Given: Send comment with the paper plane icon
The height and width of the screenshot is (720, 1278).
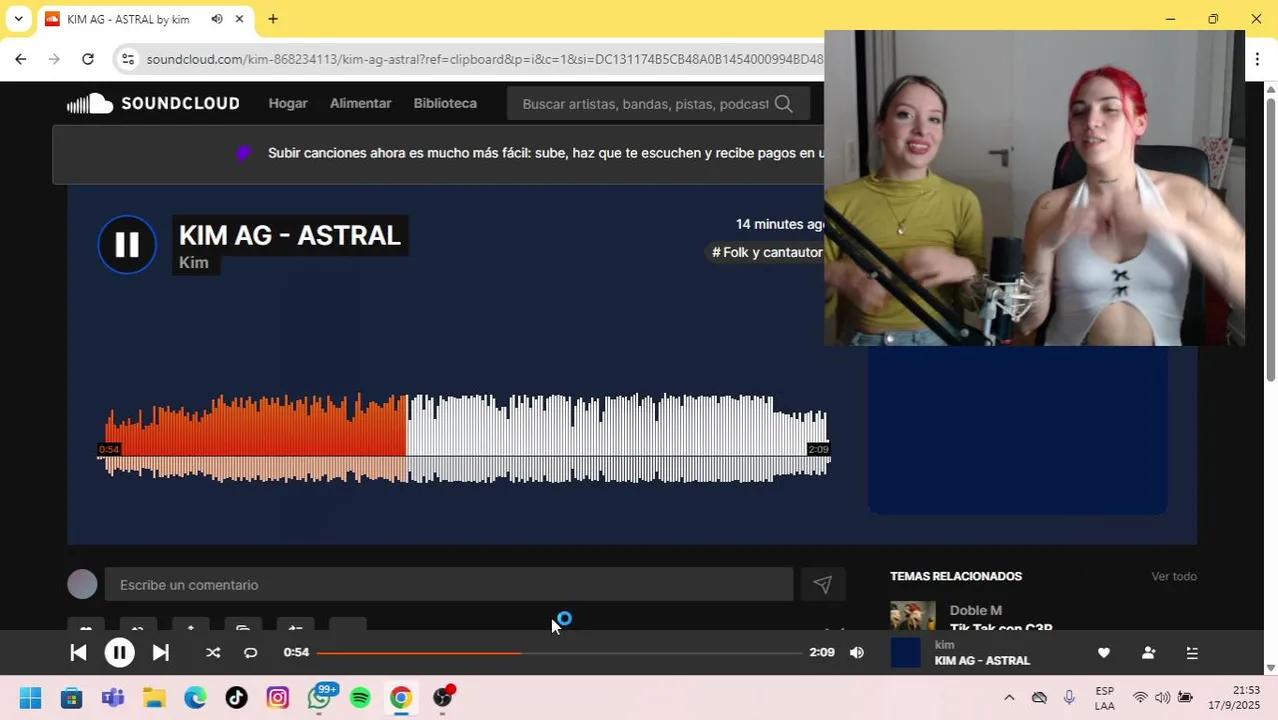Looking at the screenshot, I should pos(822,585).
